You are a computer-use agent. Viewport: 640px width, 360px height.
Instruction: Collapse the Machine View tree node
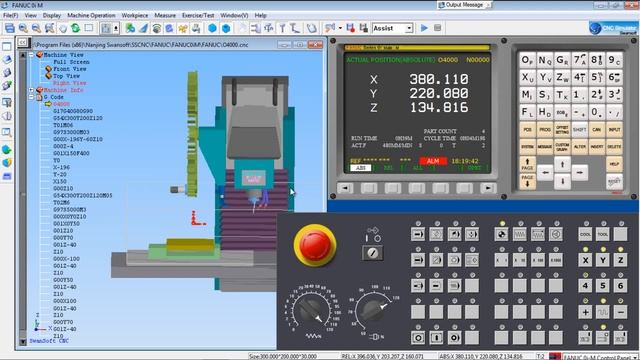click(31, 55)
